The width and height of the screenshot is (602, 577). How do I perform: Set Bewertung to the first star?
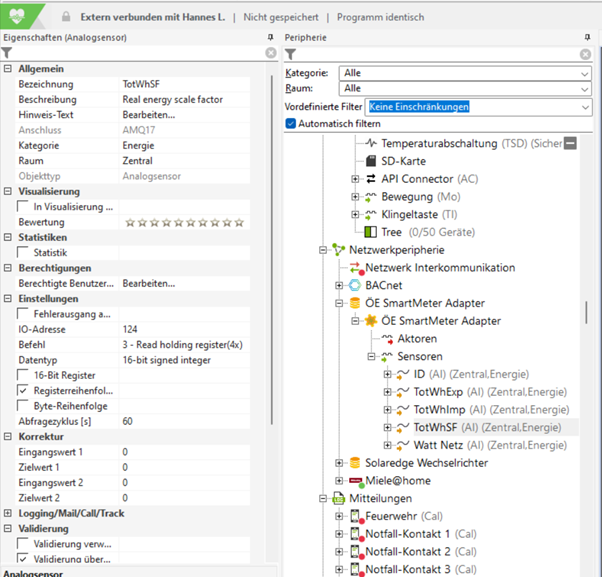130,222
